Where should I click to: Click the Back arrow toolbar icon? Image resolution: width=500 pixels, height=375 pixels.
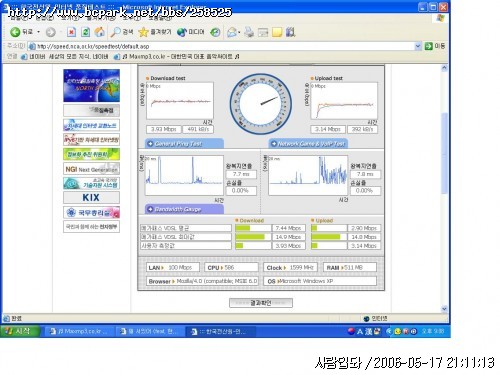pos(15,32)
